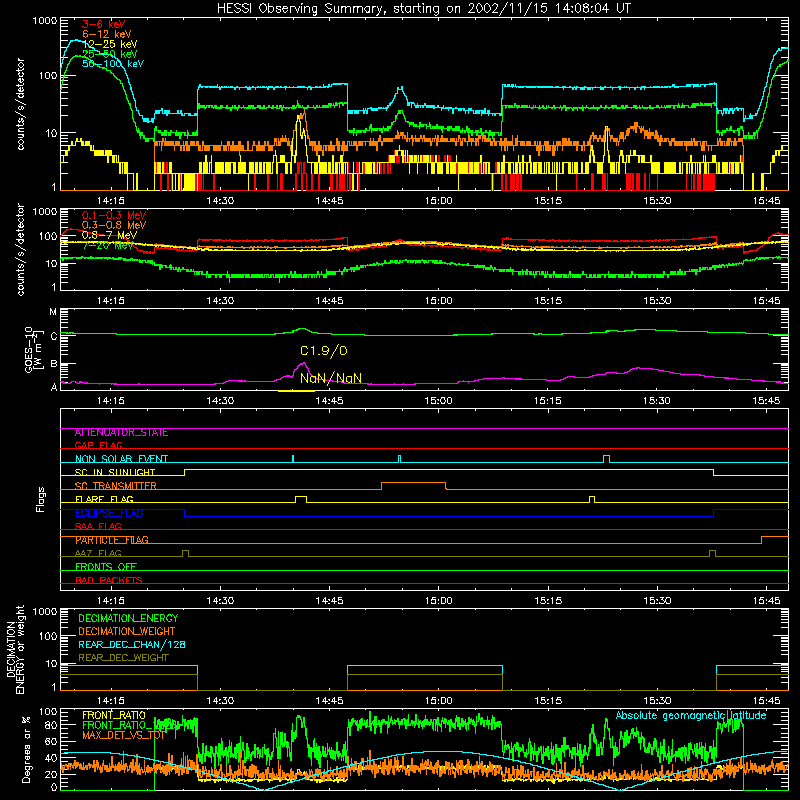800x800 pixels.
Task: Select the FRONTS_OFF flag label
Action: 106,567
